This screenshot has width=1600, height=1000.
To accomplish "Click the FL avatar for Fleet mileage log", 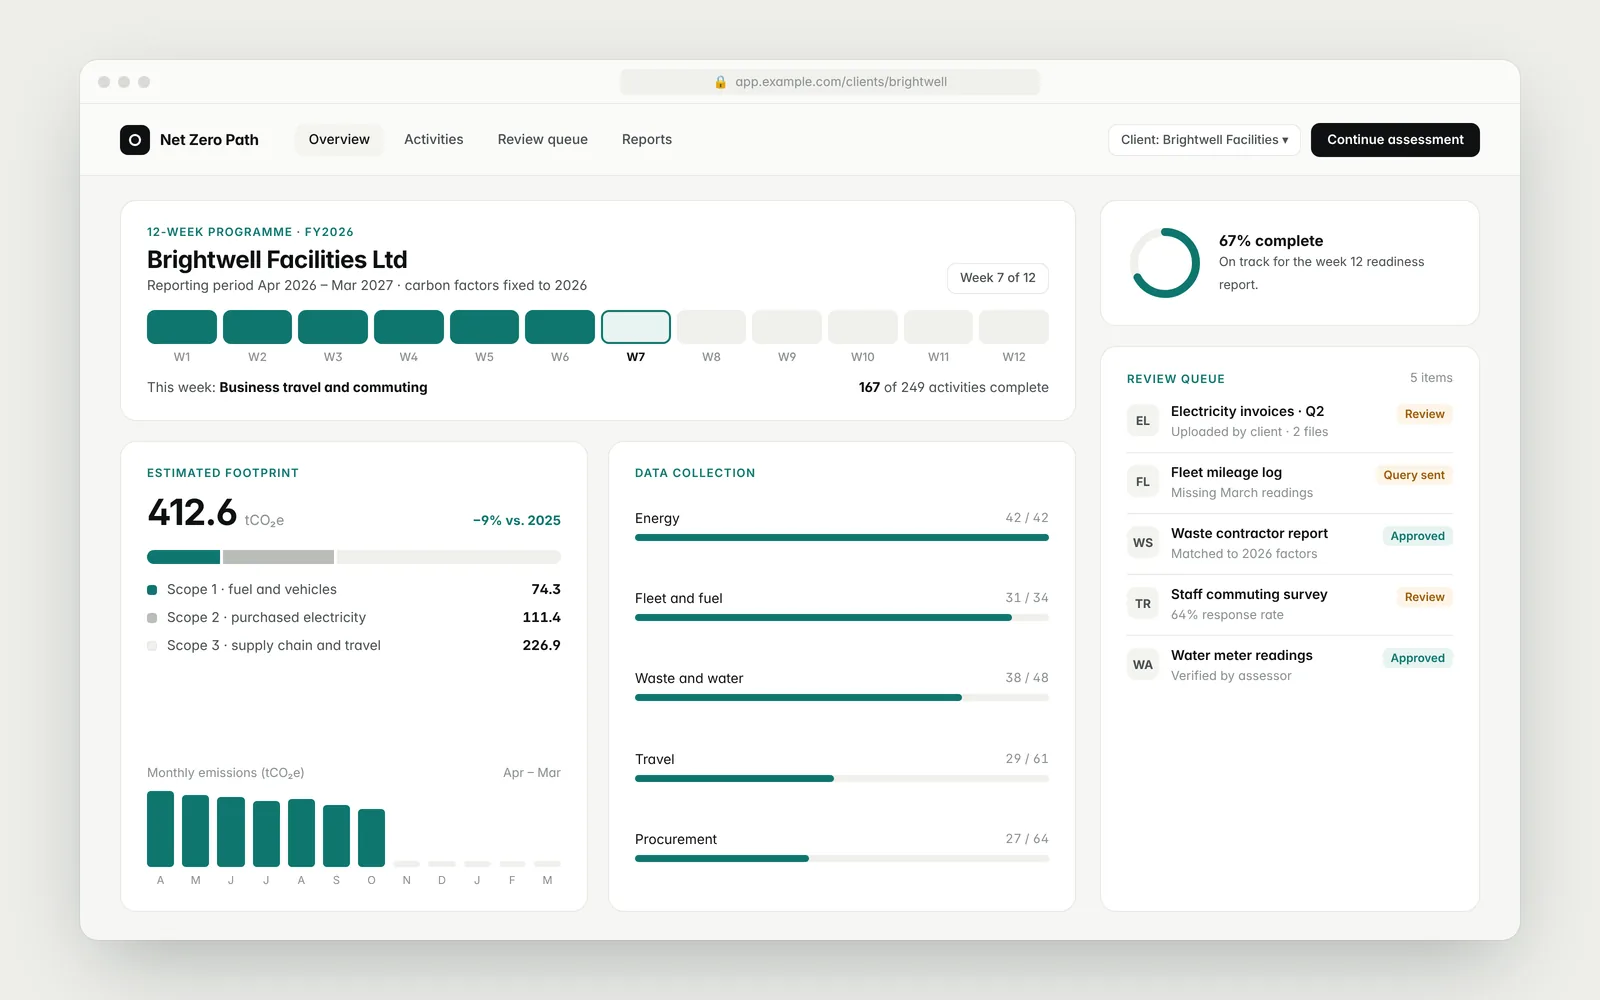I will pyautogui.click(x=1143, y=482).
